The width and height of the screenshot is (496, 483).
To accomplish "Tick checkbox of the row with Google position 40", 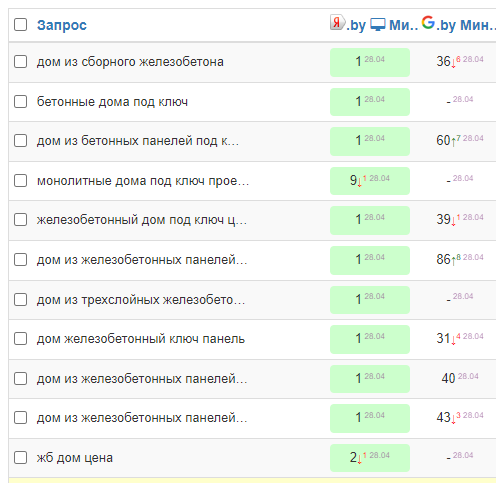I will point(21,379).
